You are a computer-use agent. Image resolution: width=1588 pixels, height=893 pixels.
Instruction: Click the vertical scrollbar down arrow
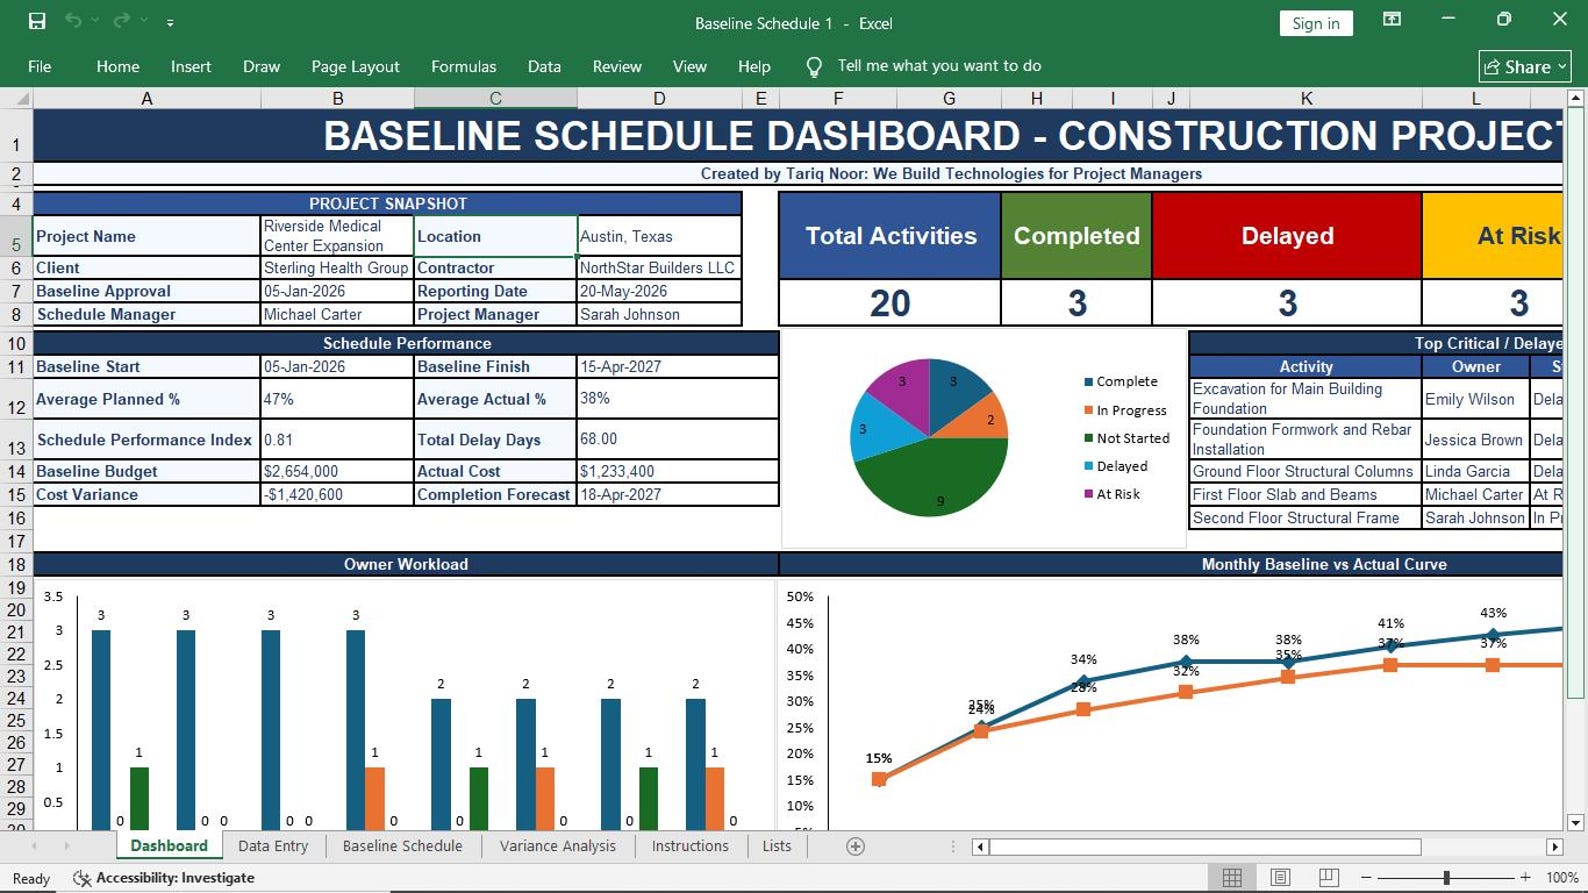pos(1576,822)
